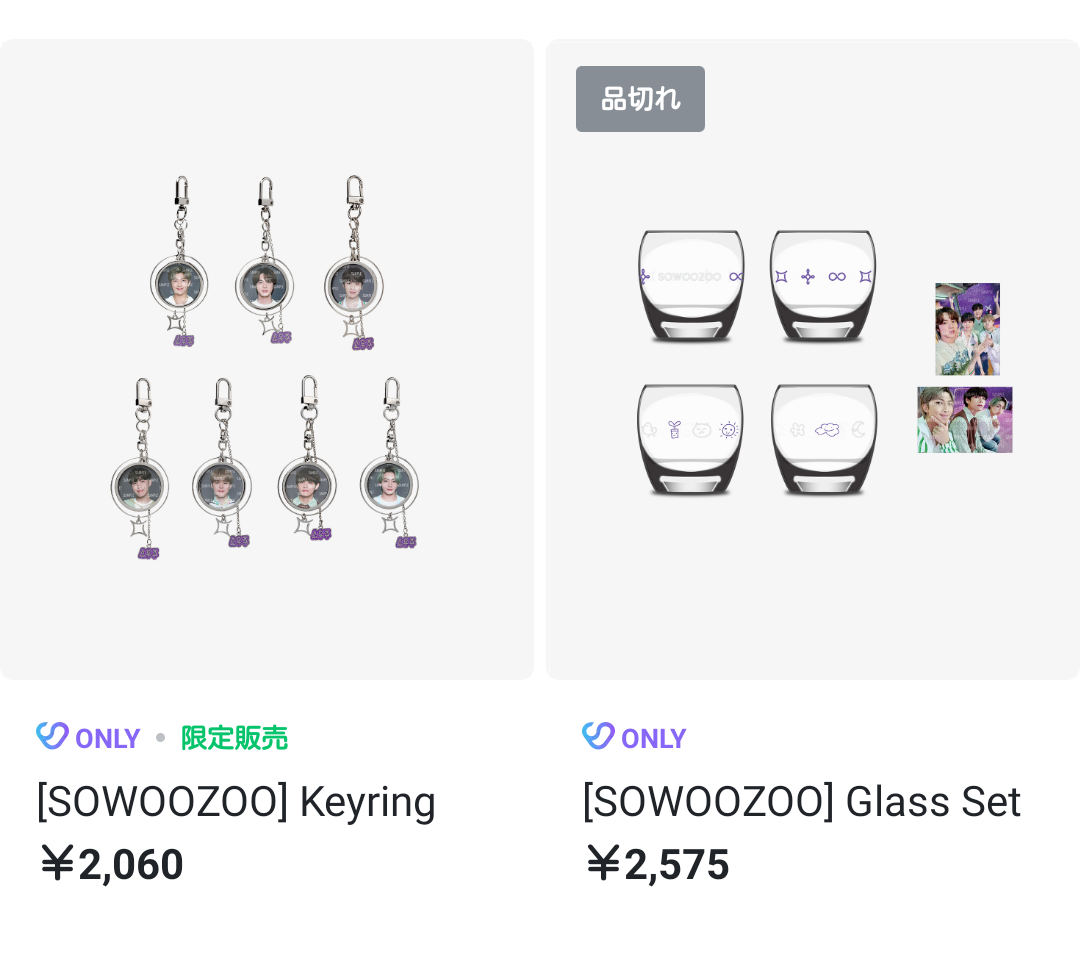The image size is (1080, 974).
Task: Open the lower landscape photocard in Glass Set
Action: [964, 420]
